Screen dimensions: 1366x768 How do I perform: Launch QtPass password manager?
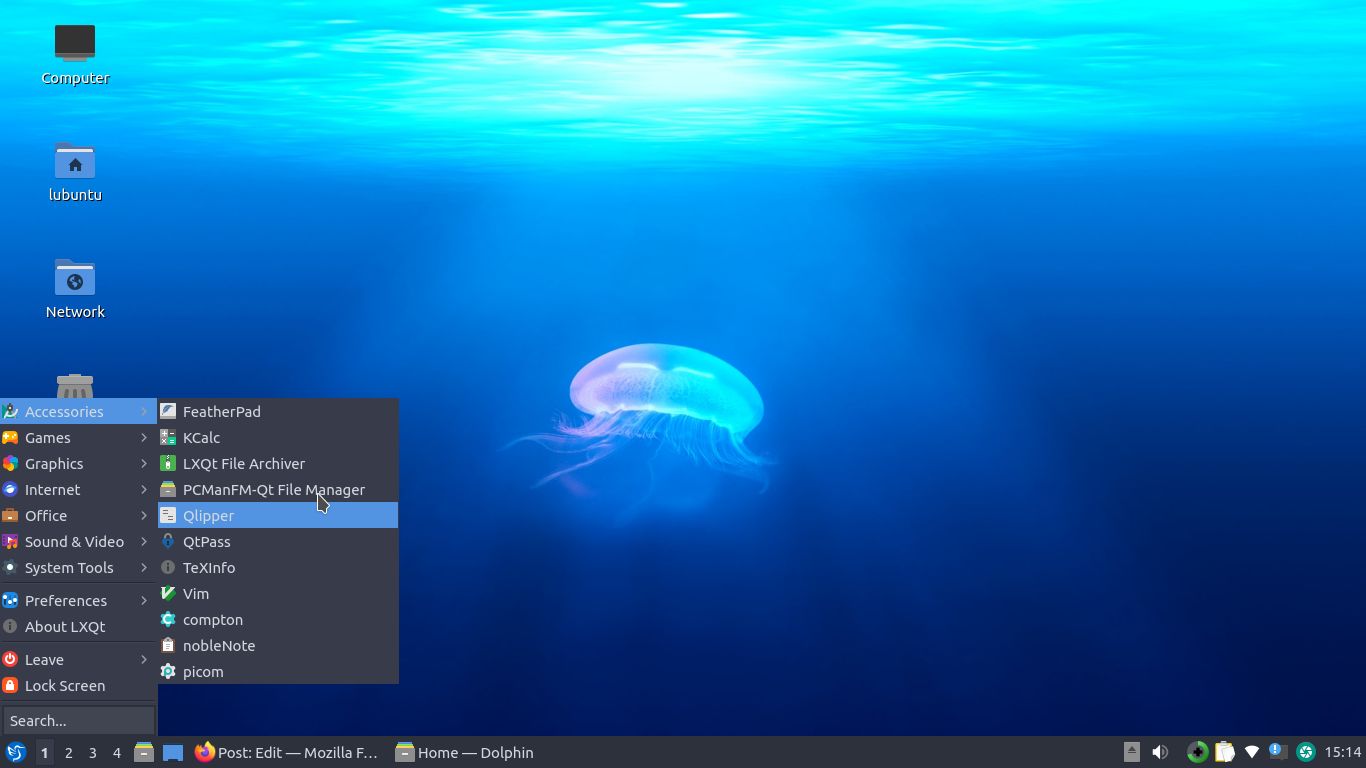(x=278, y=541)
